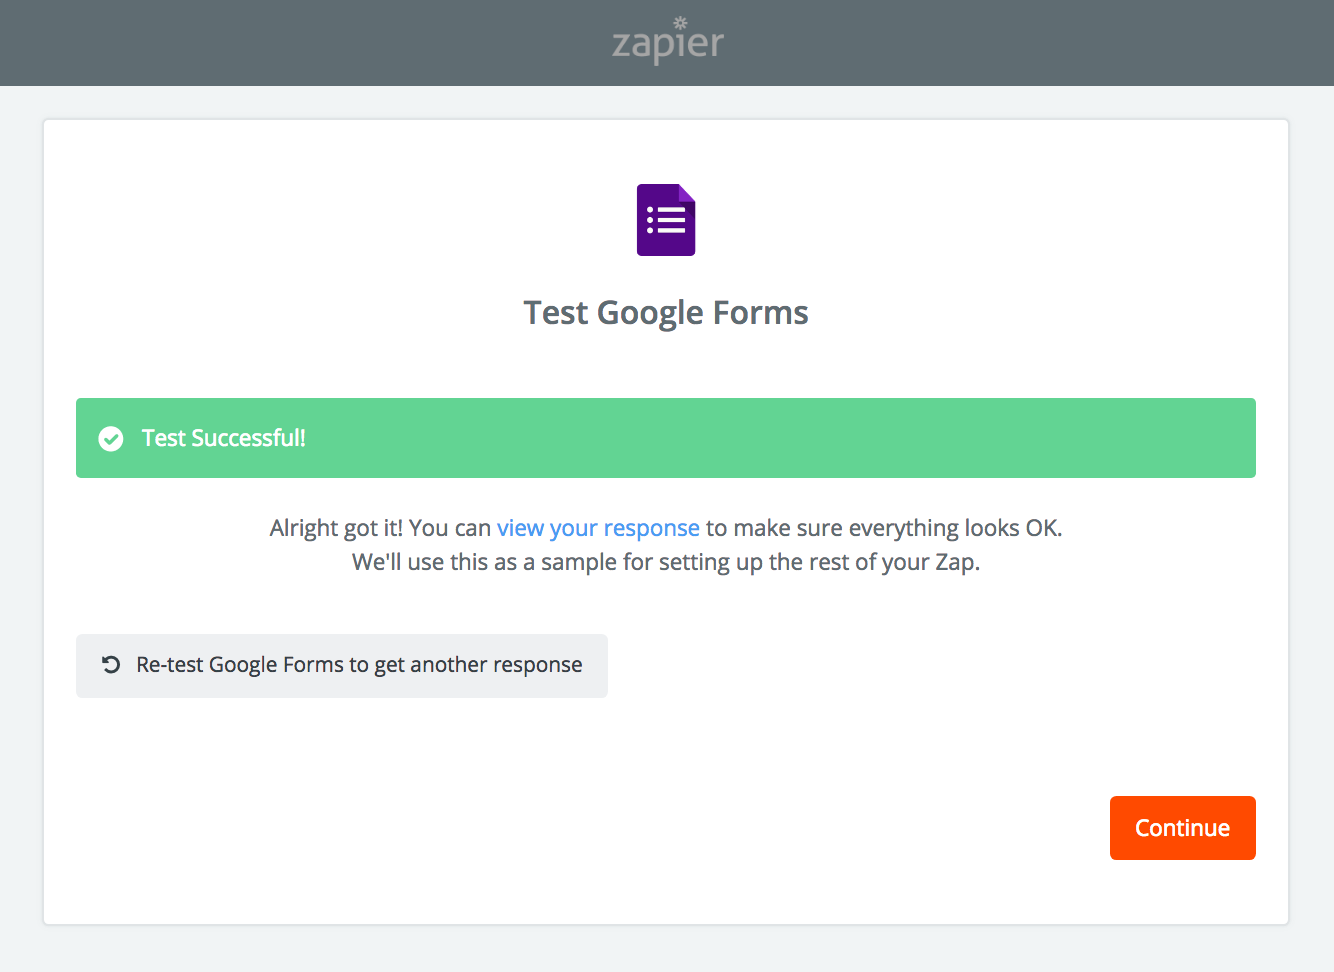Click the purple Google Forms icon

click(666, 220)
